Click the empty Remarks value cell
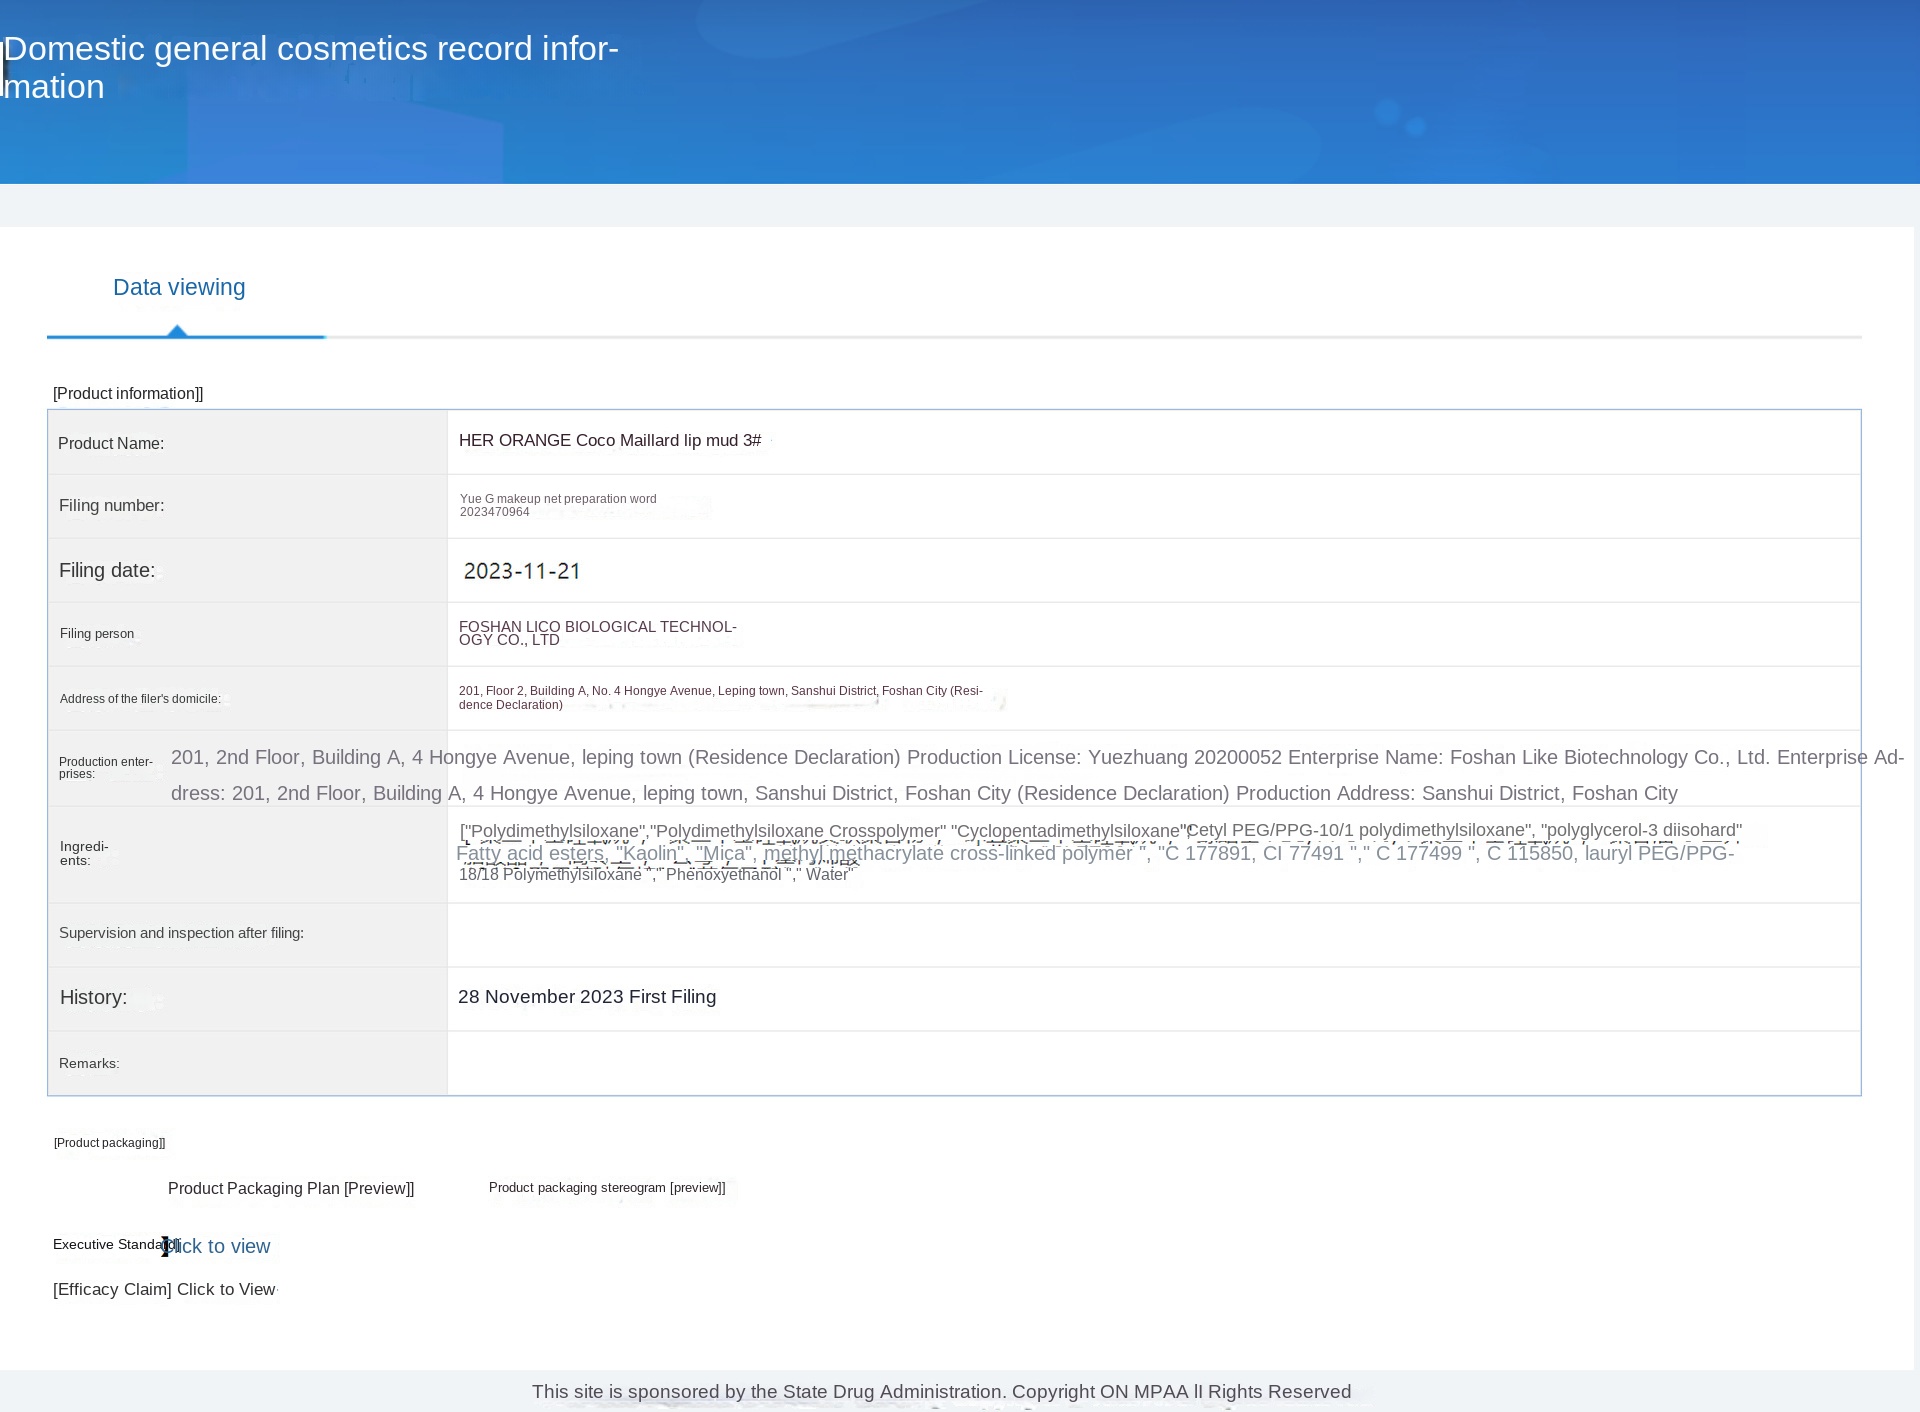Viewport: 1920px width, 1412px height. pyautogui.click(x=1152, y=1063)
